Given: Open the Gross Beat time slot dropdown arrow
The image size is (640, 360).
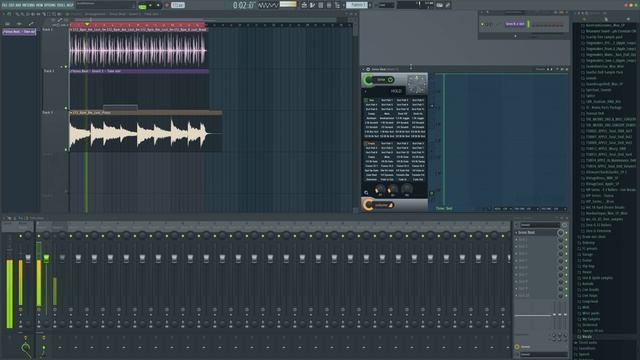Looking at the screenshot, I should (x=391, y=80).
